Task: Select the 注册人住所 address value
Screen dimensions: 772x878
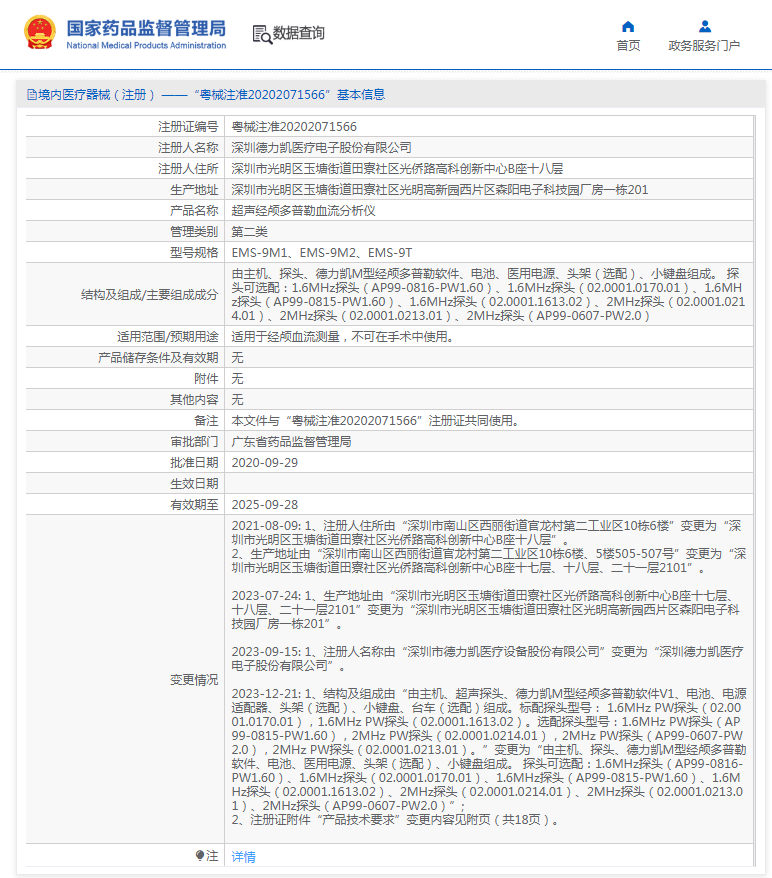Action: (x=397, y=169)
